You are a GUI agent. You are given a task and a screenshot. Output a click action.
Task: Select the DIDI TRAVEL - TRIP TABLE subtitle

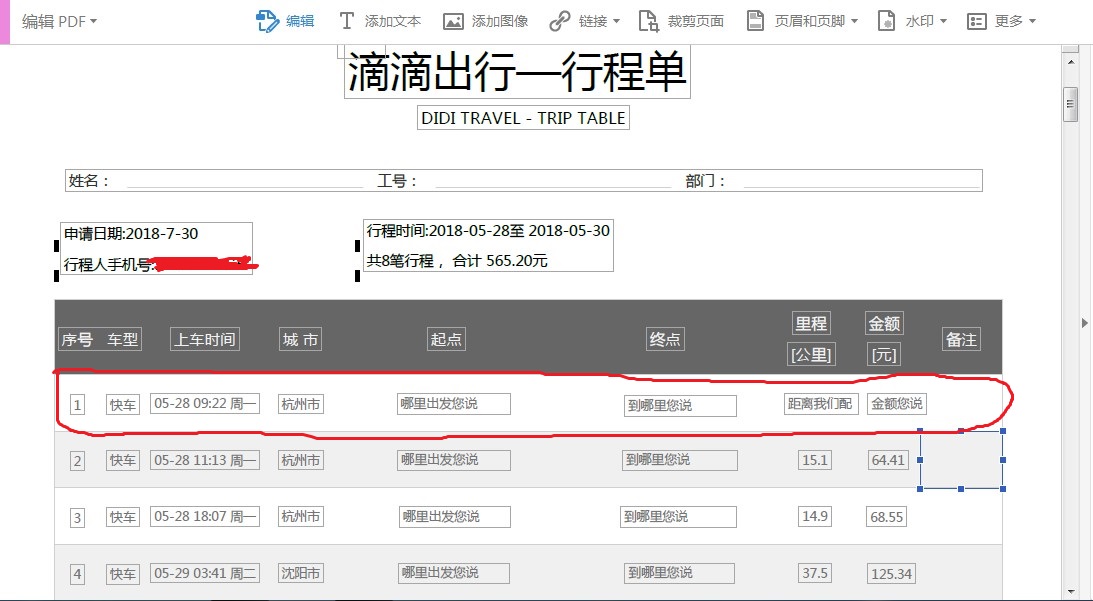tap(523, 118)
